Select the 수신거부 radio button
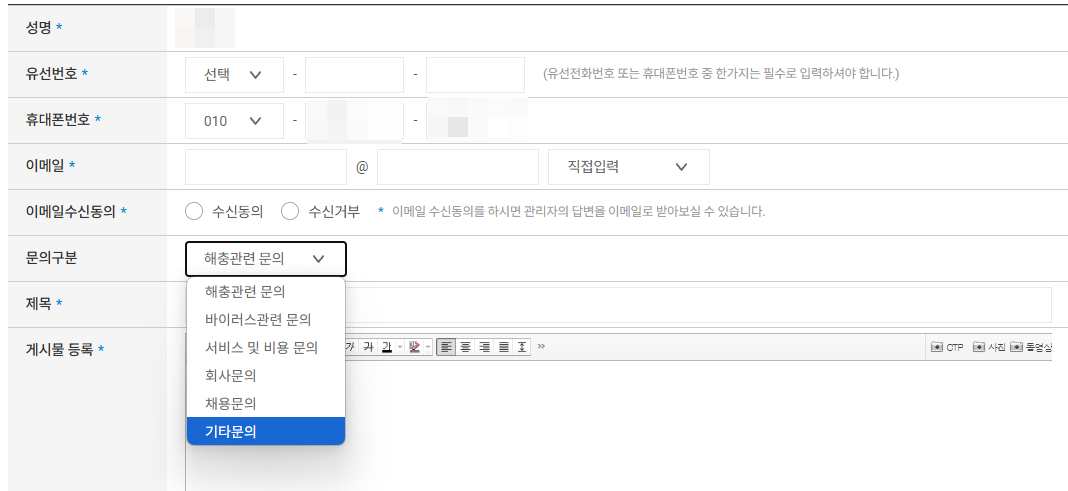This screenshot has width=1068, height=491. 290,211
